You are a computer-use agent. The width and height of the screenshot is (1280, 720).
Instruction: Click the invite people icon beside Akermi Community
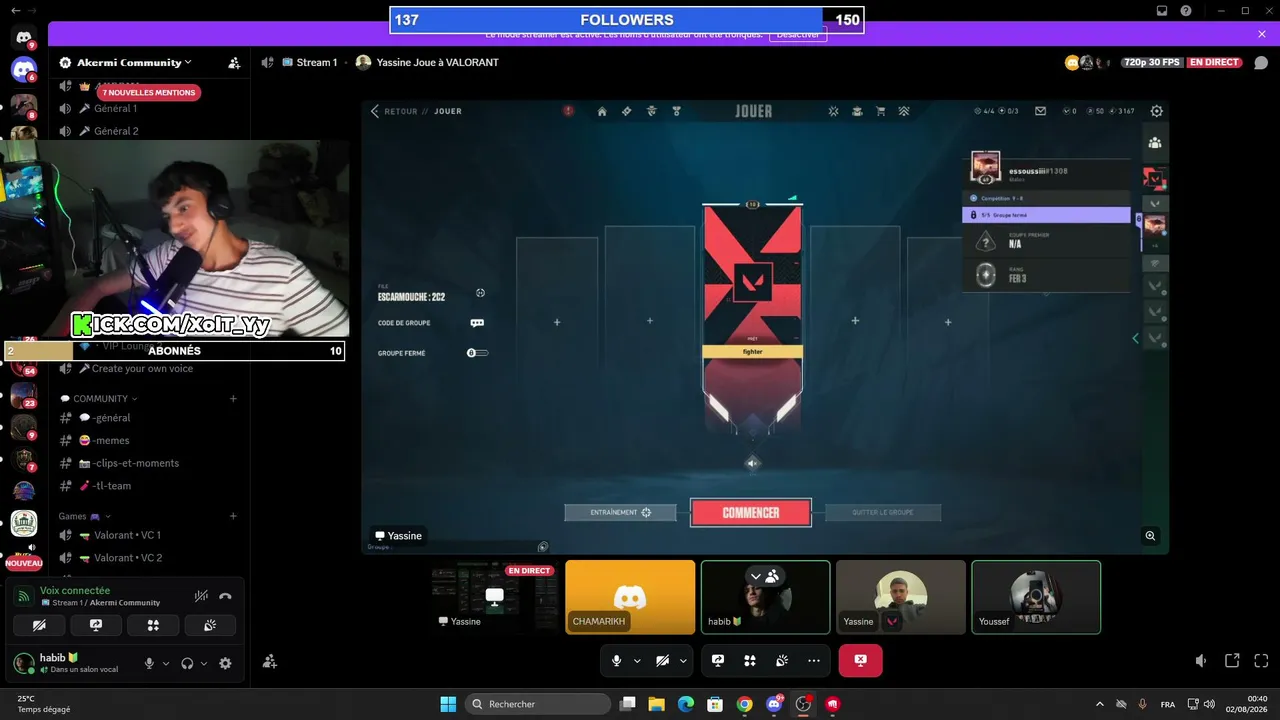click(x=234, y=62)
